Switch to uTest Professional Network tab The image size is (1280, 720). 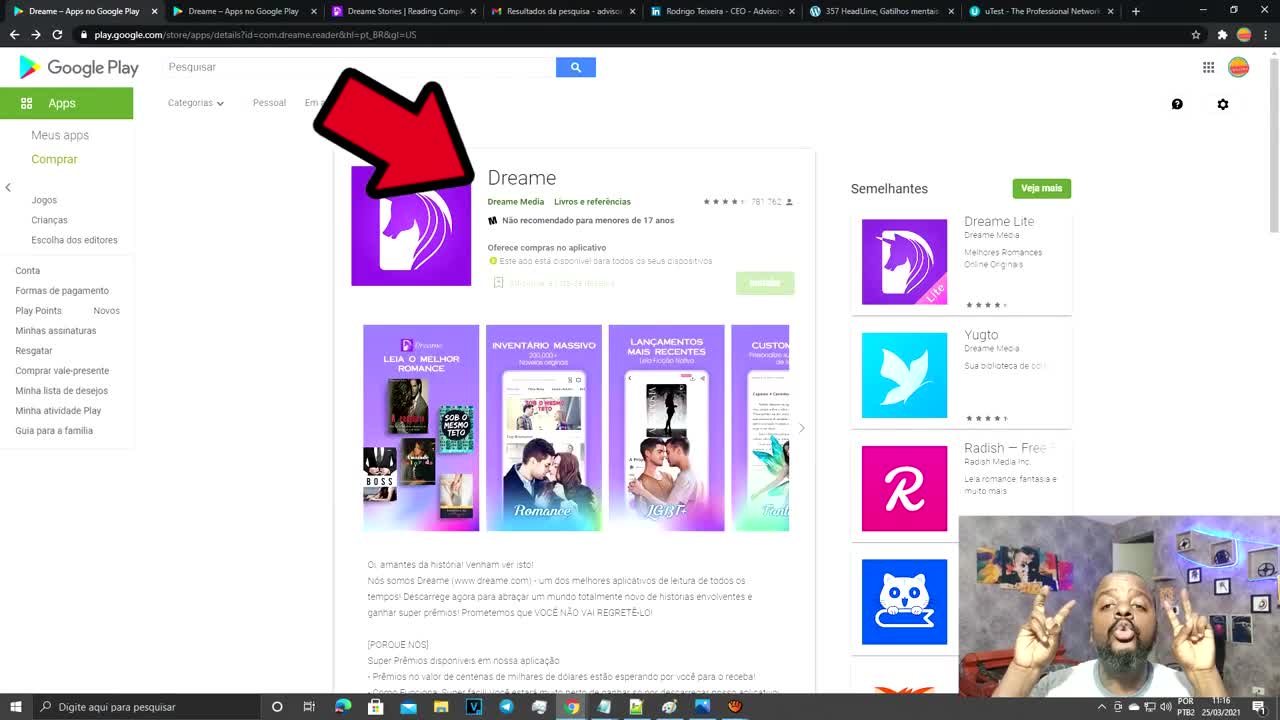pyautogui.click(x=1040, y=11)
